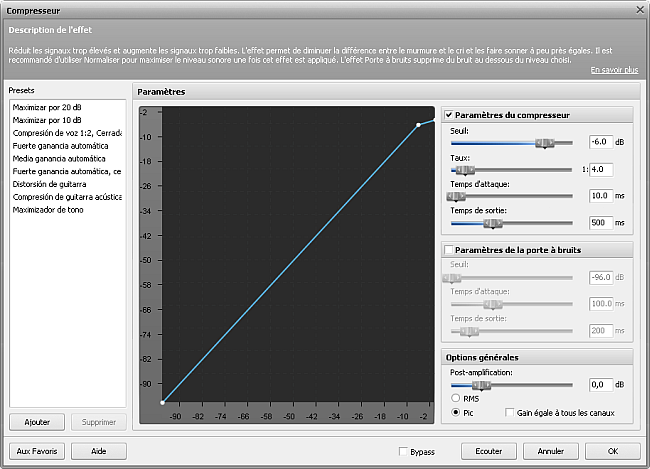This screenshot has width=650, height=469.
Task: Close the Compresseur dialog window
Action: point(638,9)
